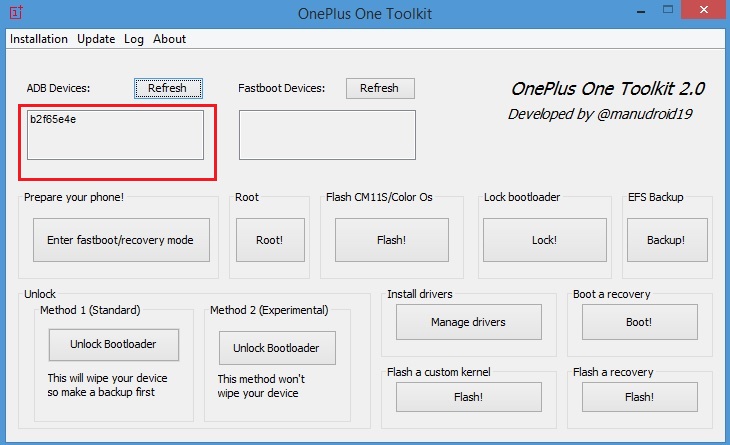Open the About menu
The height and width of the screenshot is (445, 730).
coord(169,39)
